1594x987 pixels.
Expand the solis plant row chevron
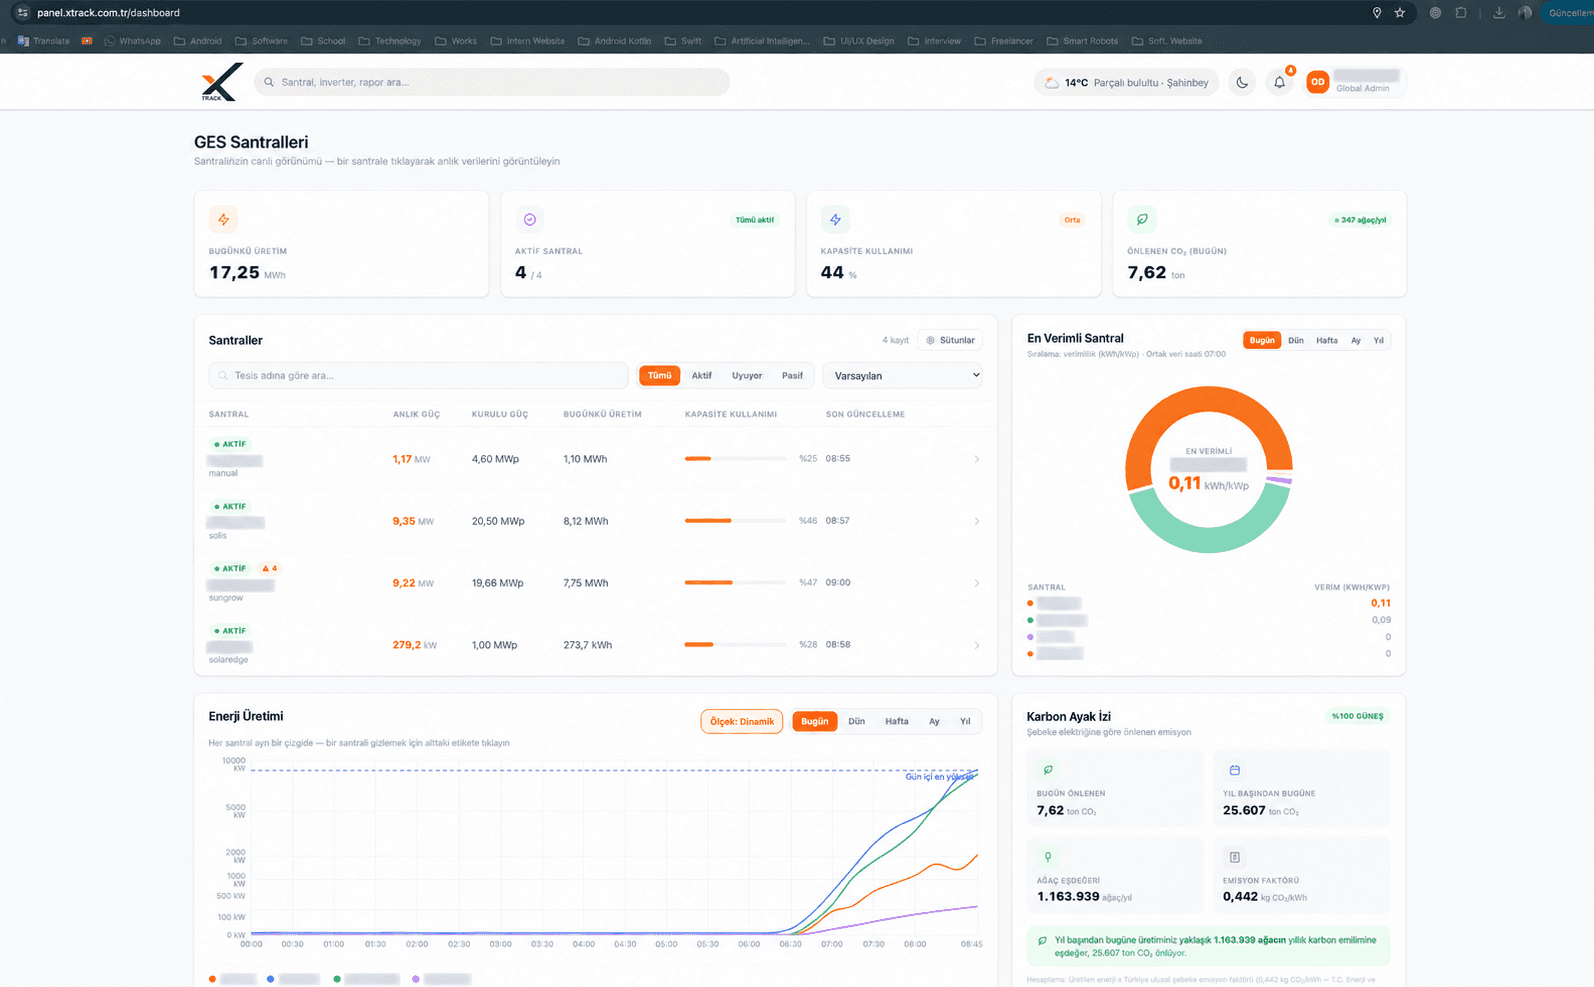pyautogui.click(x=977, y=521)
